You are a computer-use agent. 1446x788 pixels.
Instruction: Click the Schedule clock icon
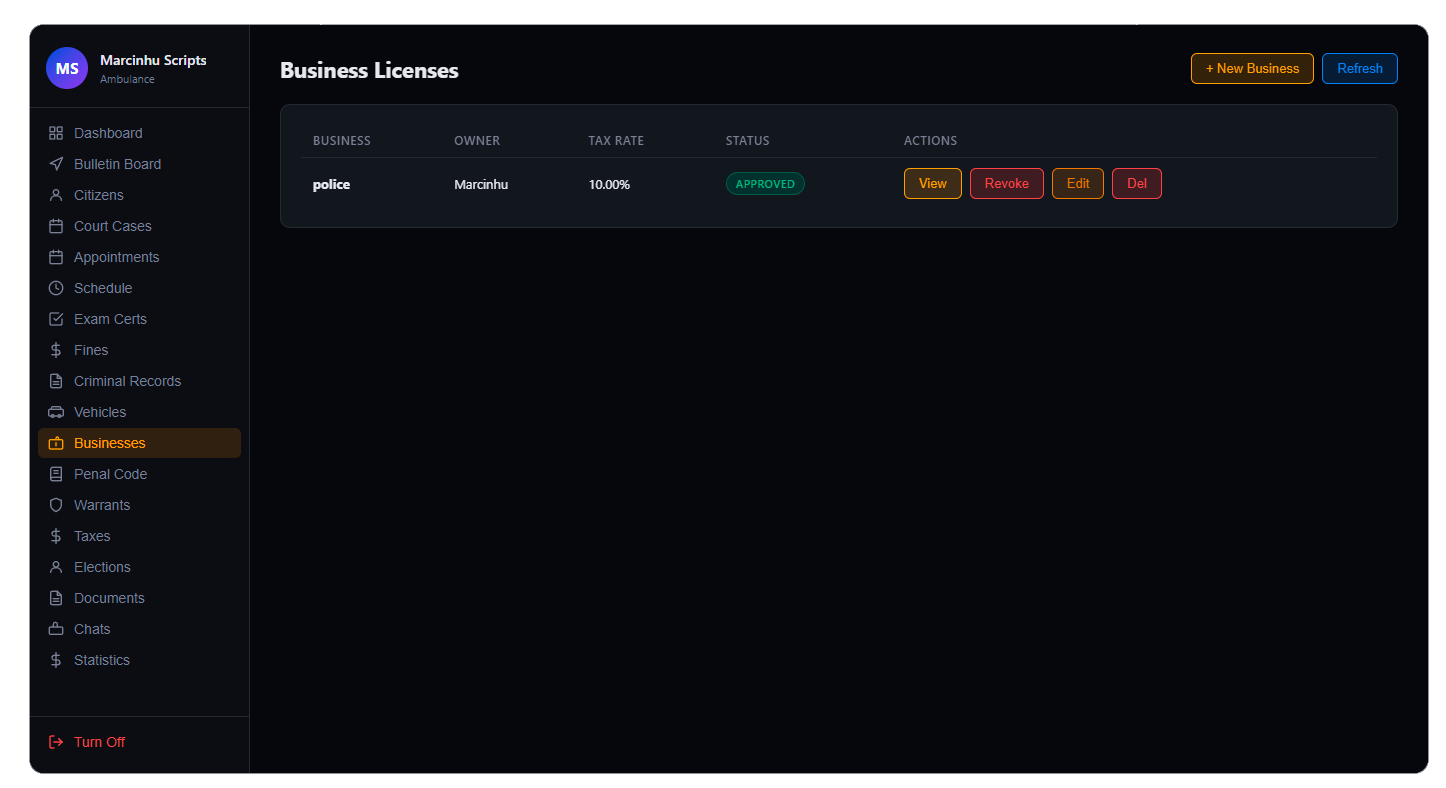coord(56,288)
